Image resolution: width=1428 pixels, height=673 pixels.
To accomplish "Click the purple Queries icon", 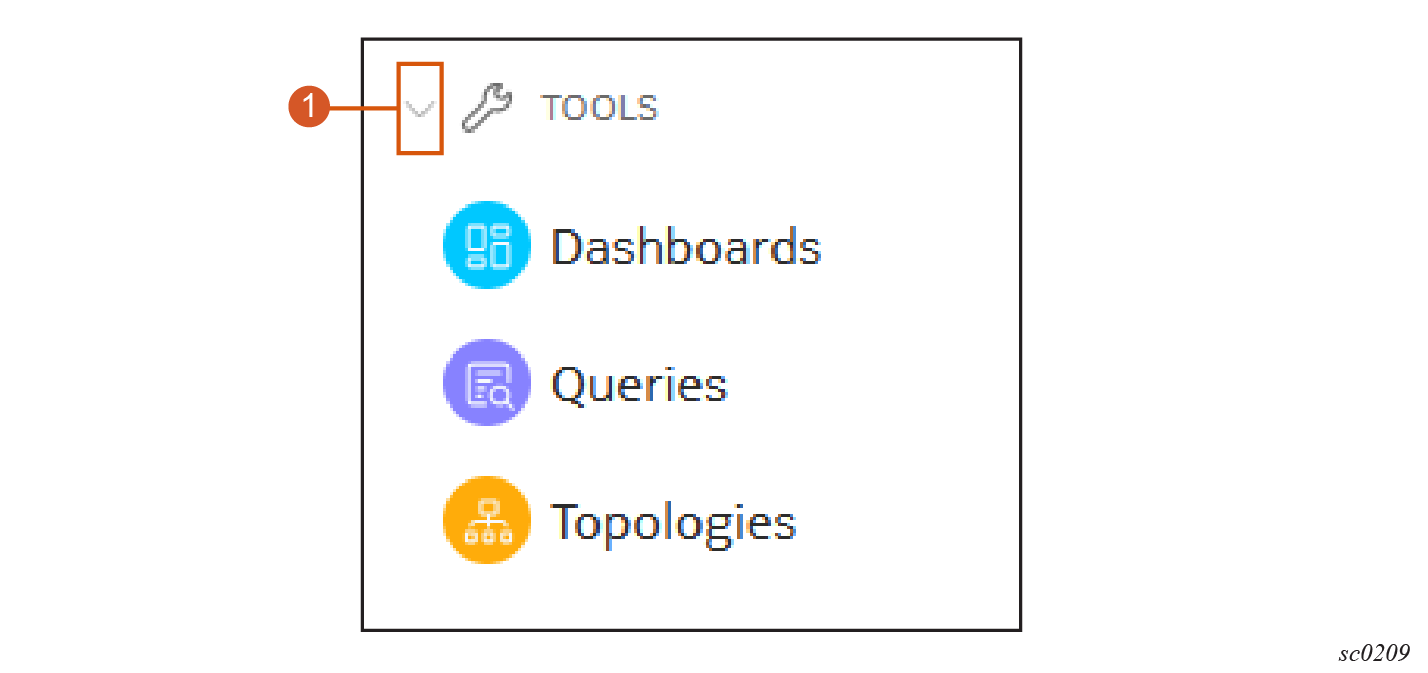I will coord(487,383).
